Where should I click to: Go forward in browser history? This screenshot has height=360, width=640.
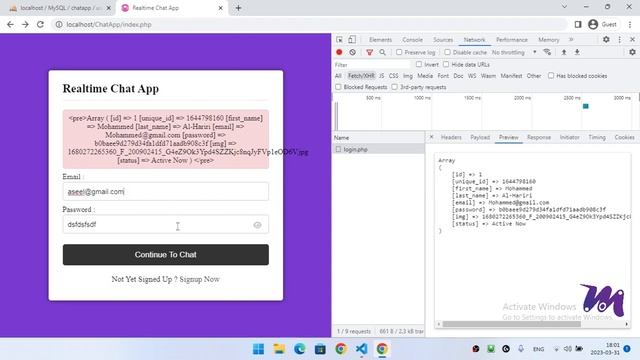click(25, 24)
